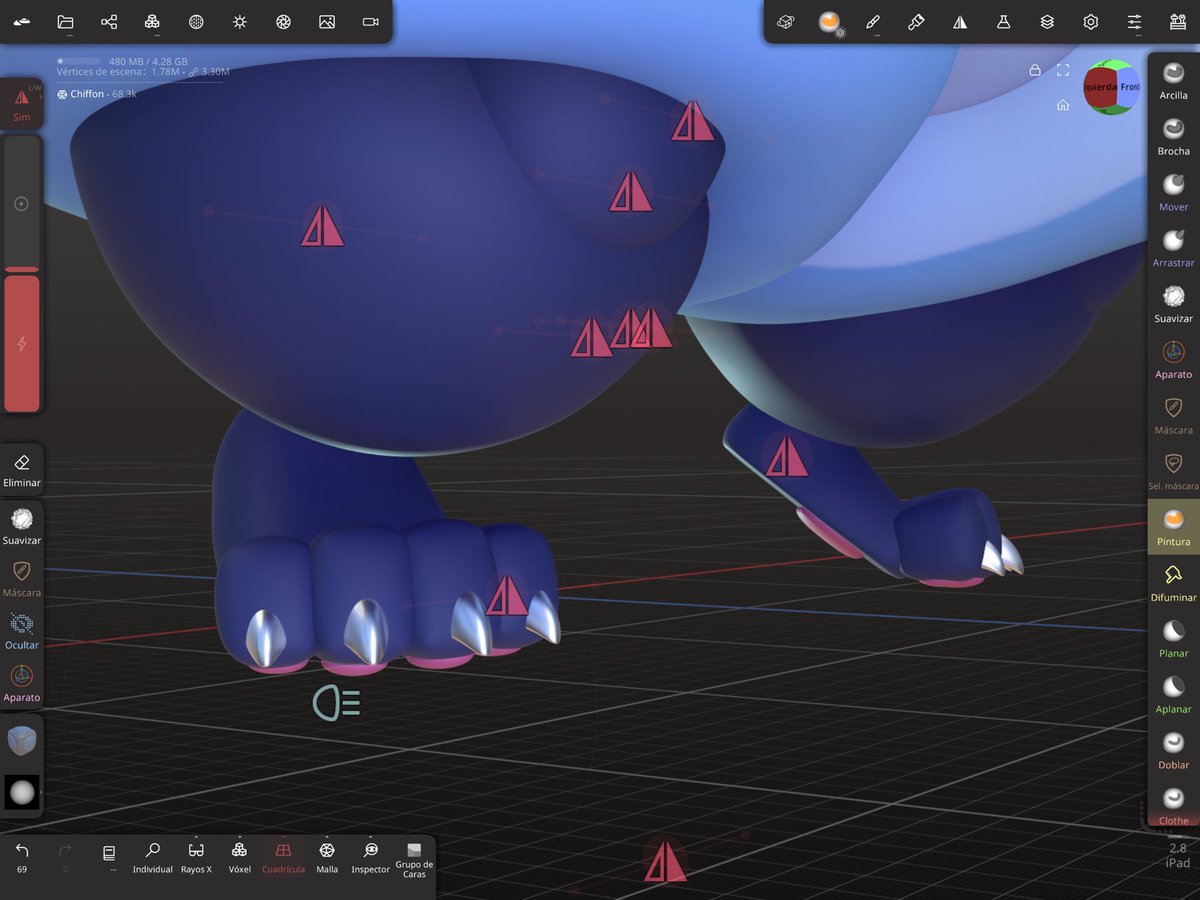The width and height of the screenshot is (1200, 900).
Task: Open the Camera settings menu
Action: point(370,21)
